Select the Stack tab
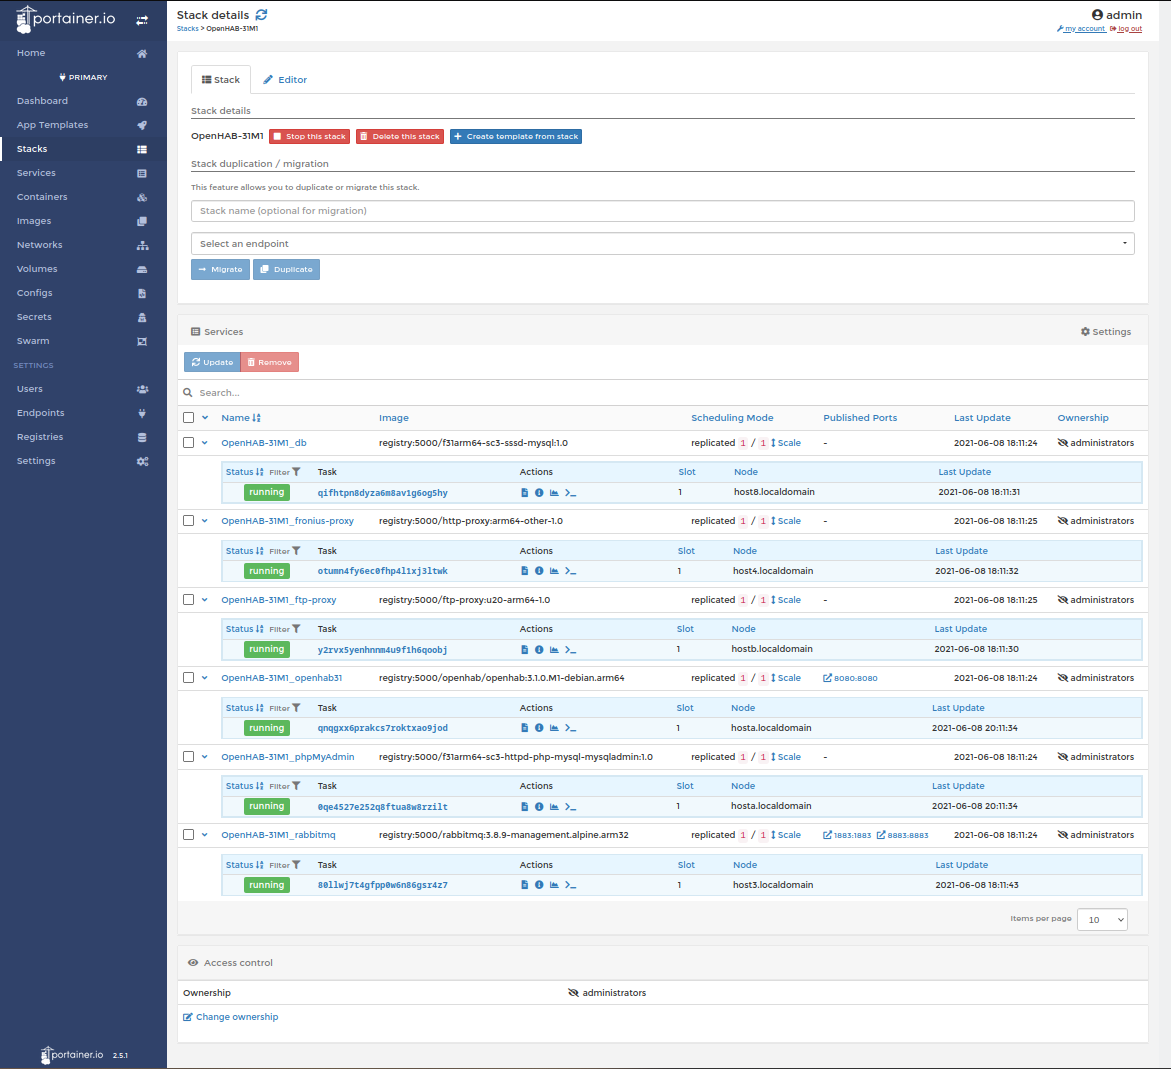The width and height of the screenshot is (1171, 1069). click(221, 80)
